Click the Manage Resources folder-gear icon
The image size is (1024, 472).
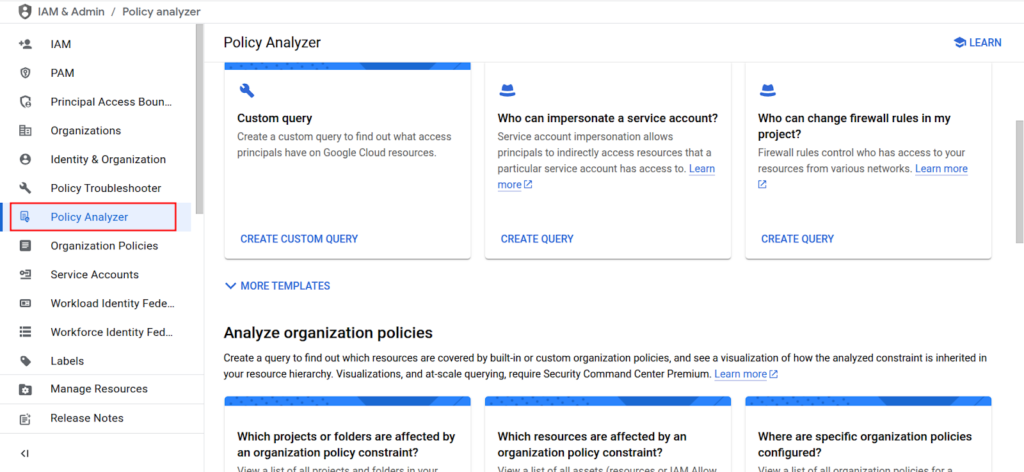25,389
